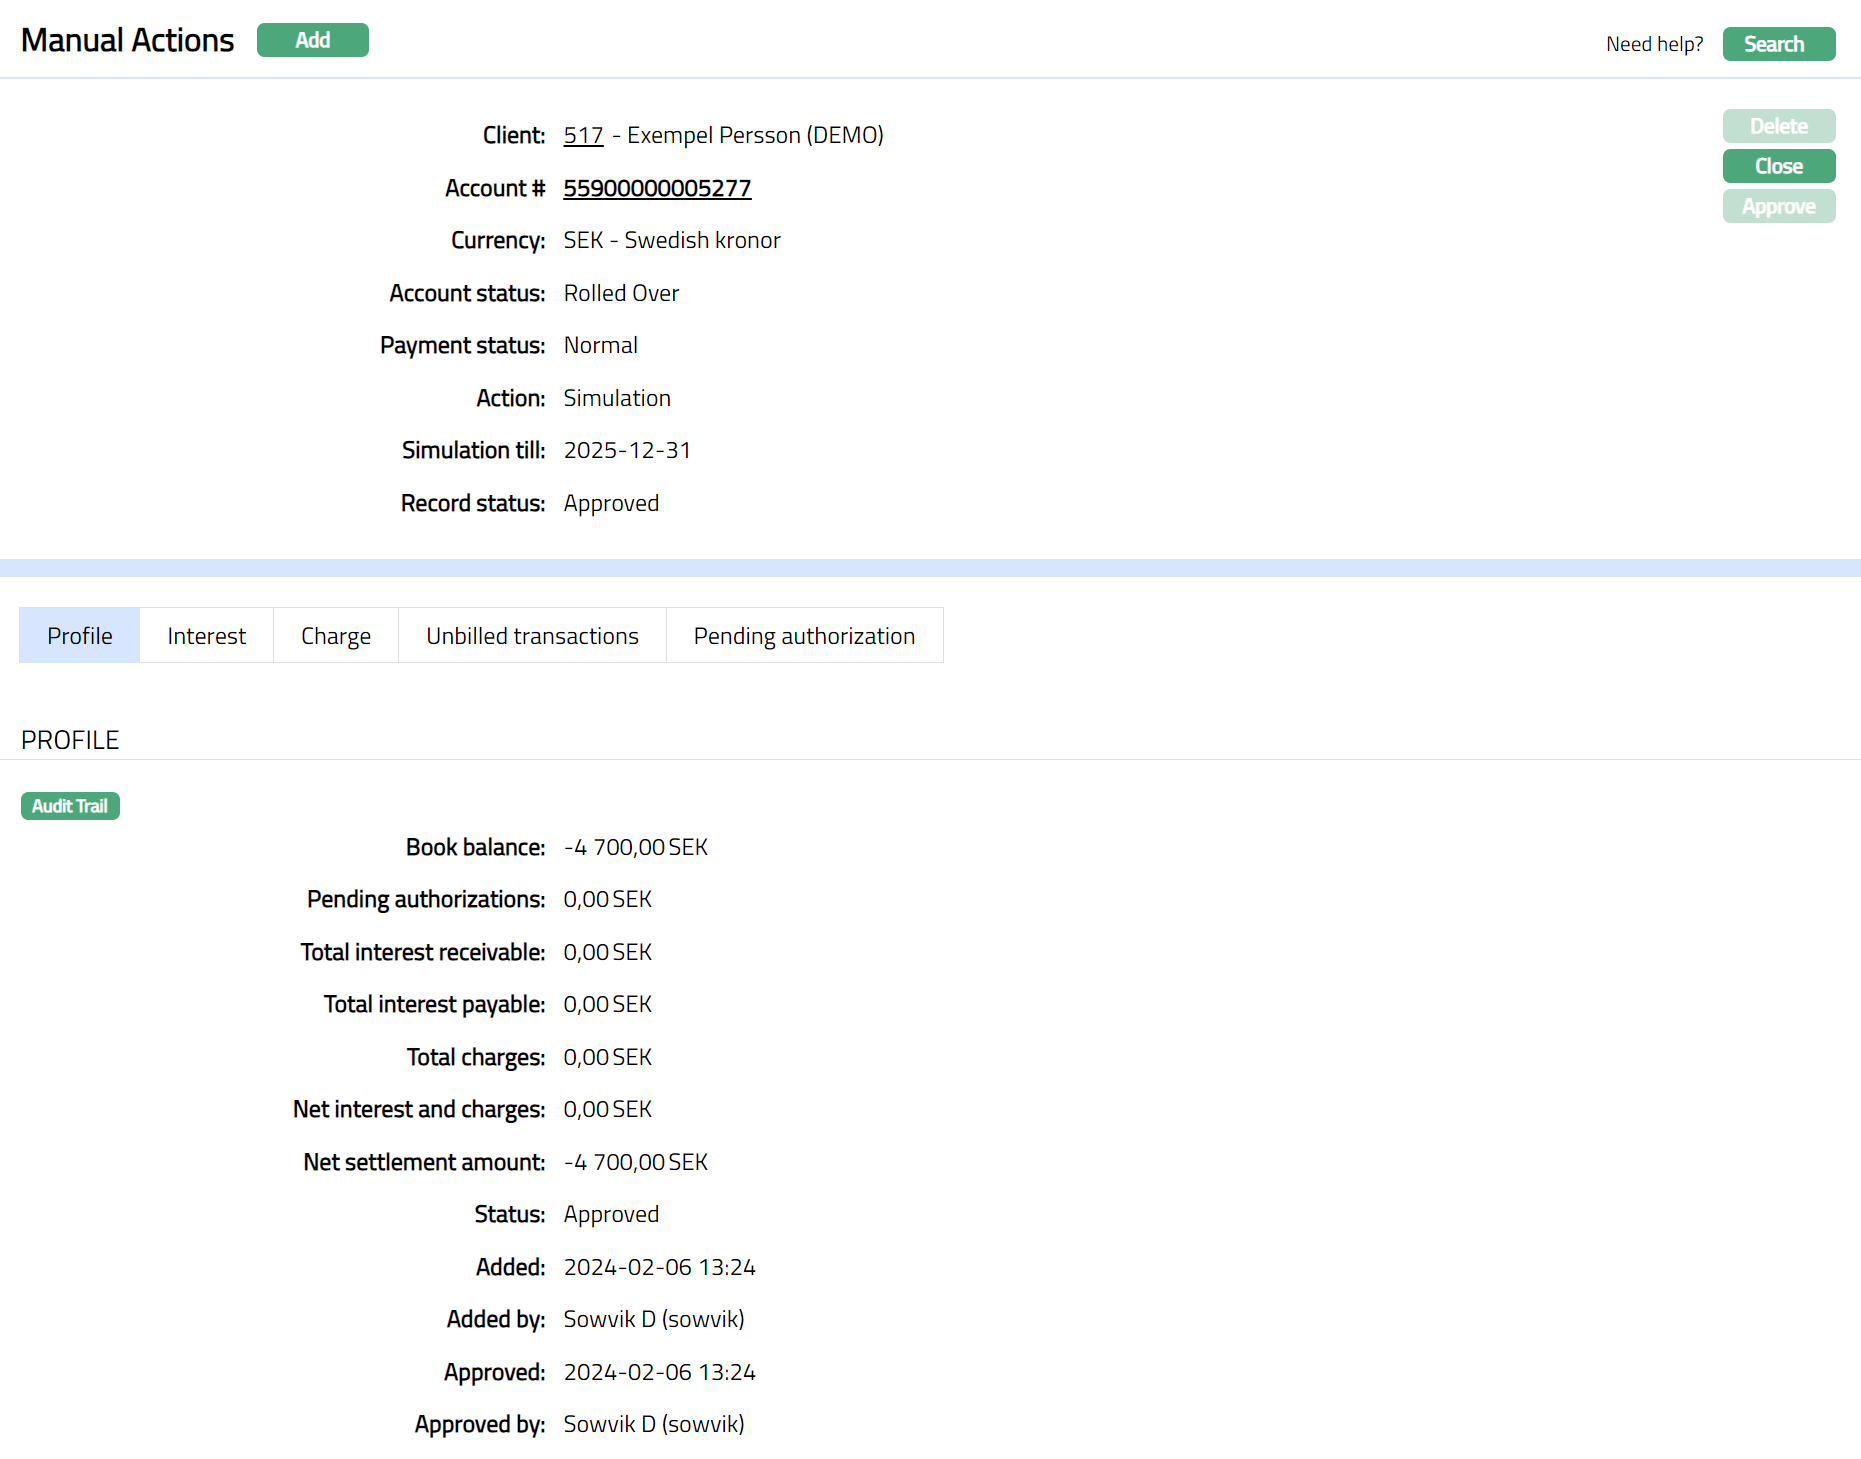The height and width of the screenshot is (1459, 1861).
Task: Click the Delete button
Action: pyautogui.click(x=1778, y=126)
